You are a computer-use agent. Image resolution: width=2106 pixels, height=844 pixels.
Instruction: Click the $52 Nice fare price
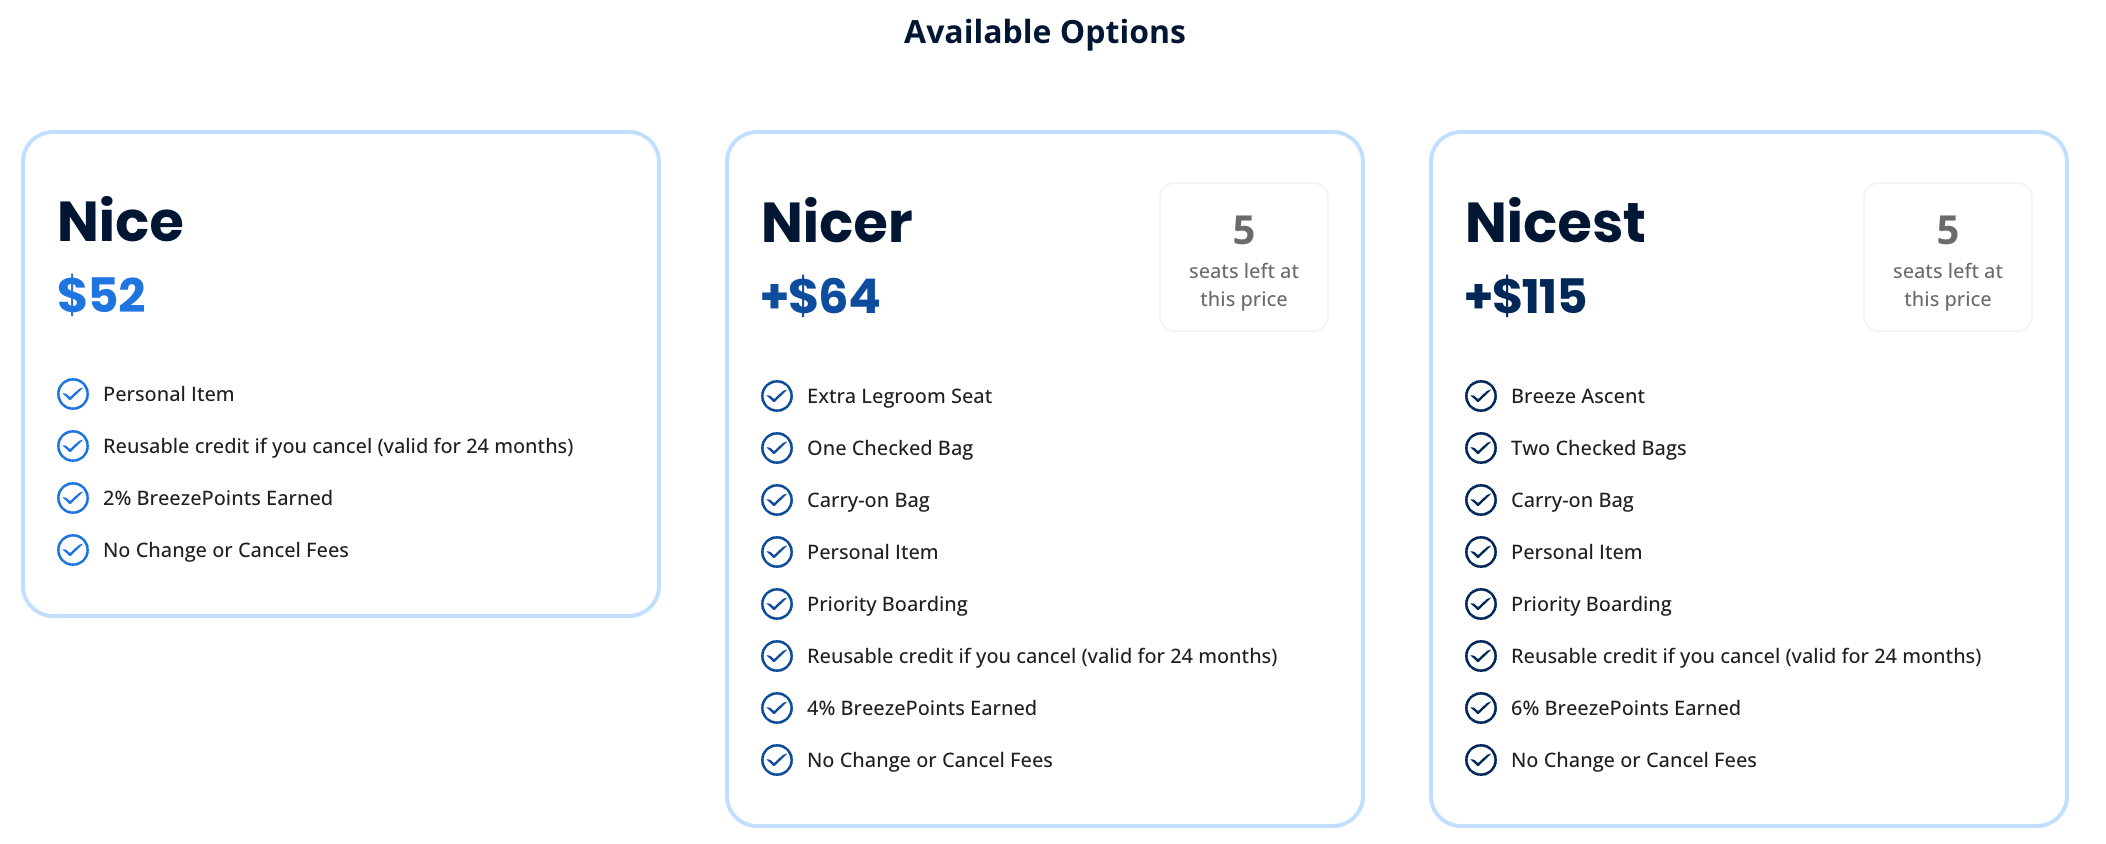(102, 295)
